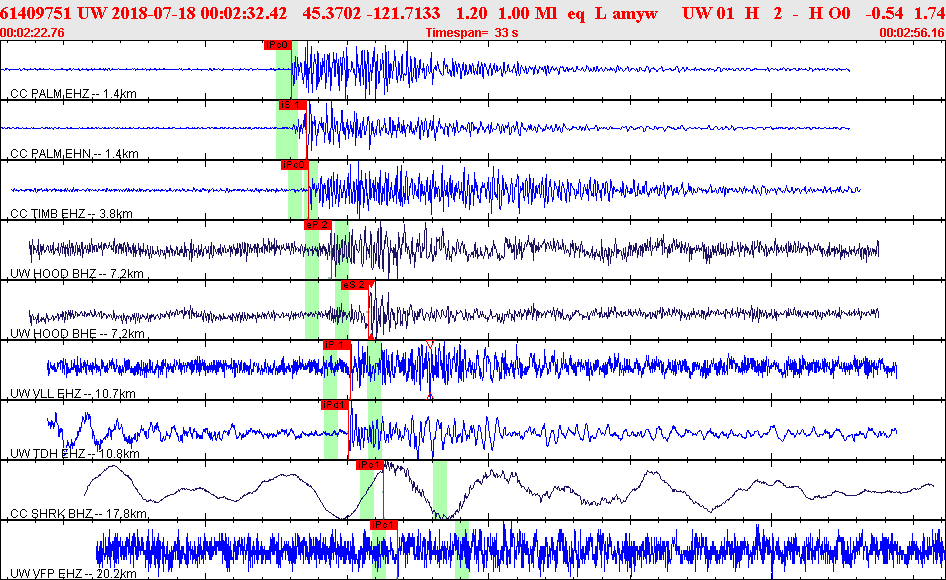Image resolution: width=946 pixels, height=580 pixels.
Task: Click the red triangle marker on VLL EHZ trace
Action: pos(430,344)
